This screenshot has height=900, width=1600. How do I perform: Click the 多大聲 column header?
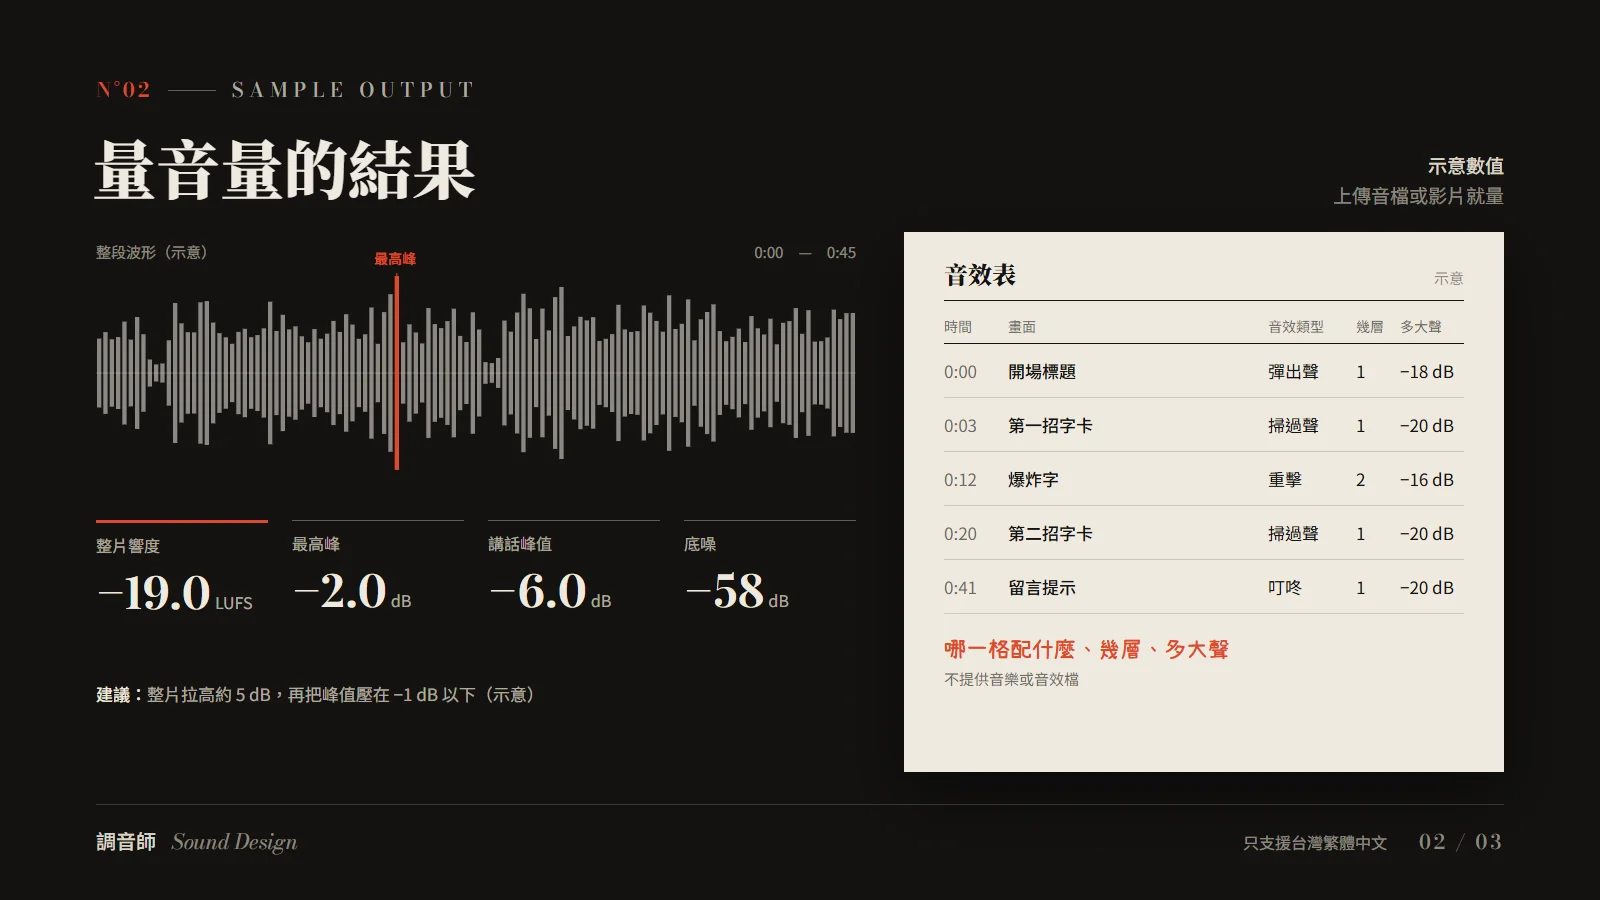point(1421,327)
